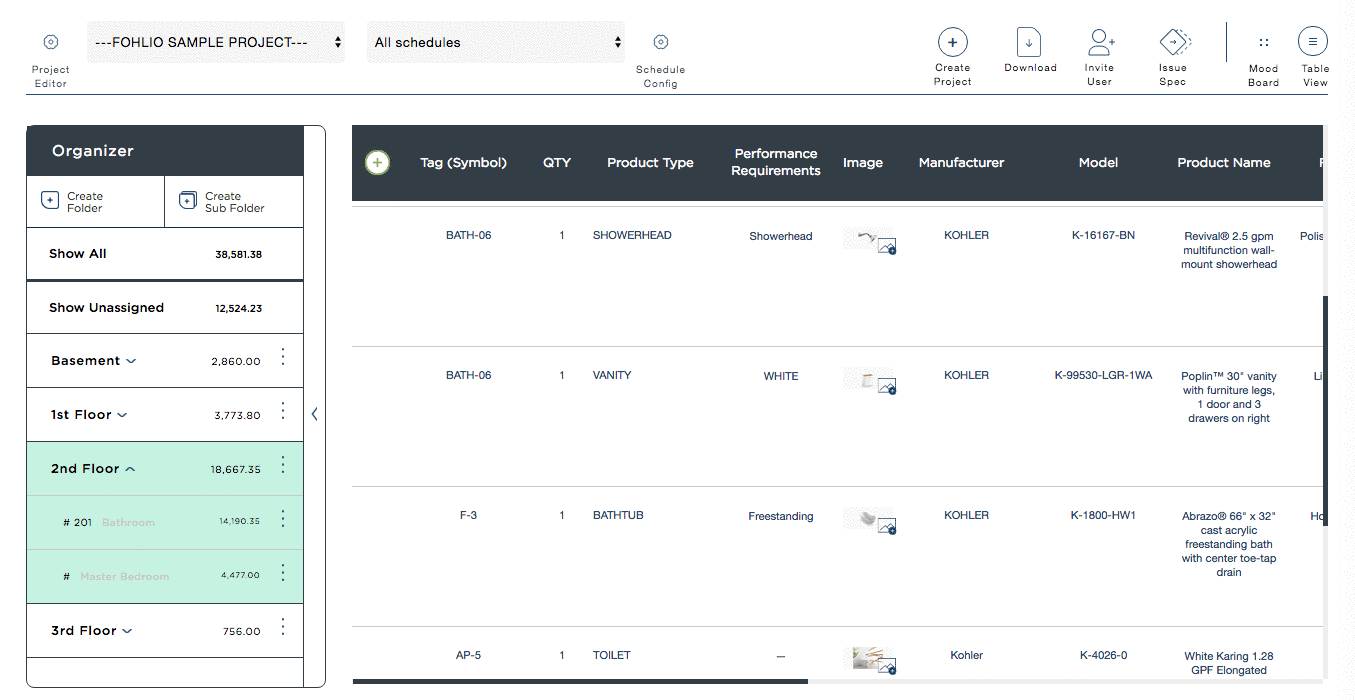Click the Create Project plus icon
1355x700 pixels.
952,42
